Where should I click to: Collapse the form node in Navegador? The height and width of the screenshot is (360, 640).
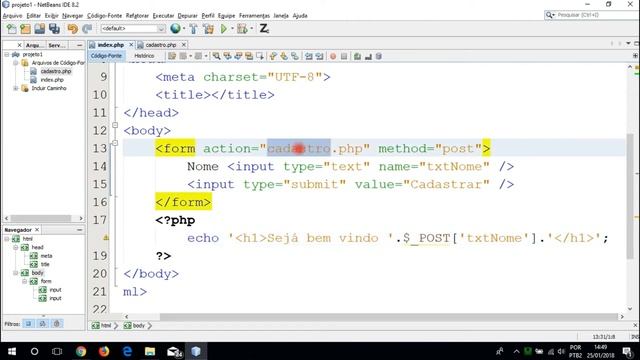click(24, 281)
